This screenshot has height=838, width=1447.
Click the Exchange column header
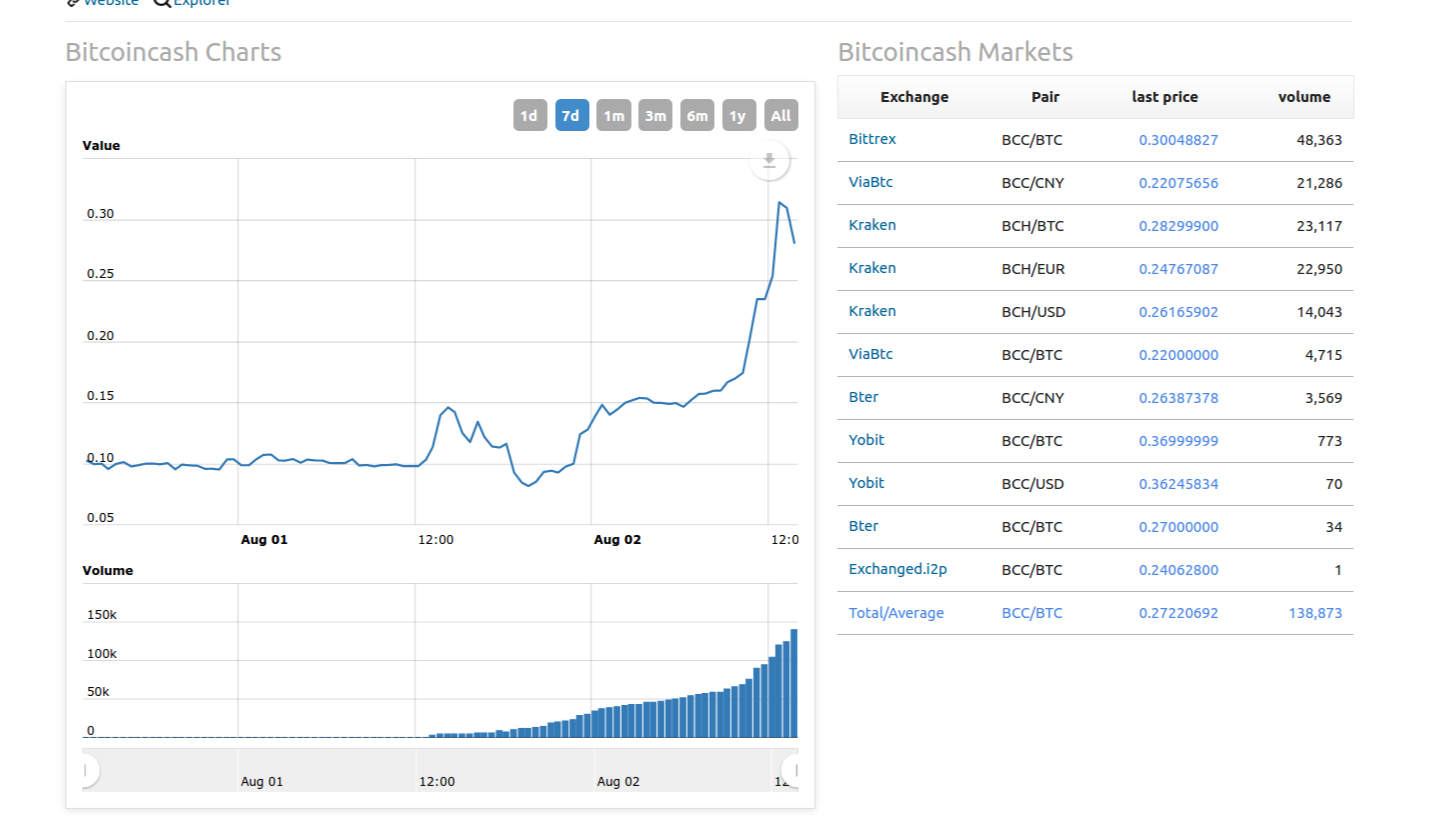click(x=914, y=97)
